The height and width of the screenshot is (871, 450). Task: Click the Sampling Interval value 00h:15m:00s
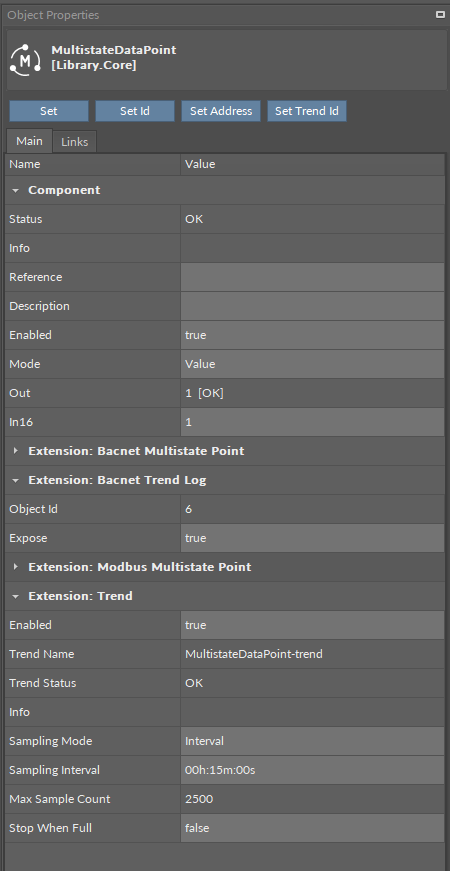click(312, 770)
